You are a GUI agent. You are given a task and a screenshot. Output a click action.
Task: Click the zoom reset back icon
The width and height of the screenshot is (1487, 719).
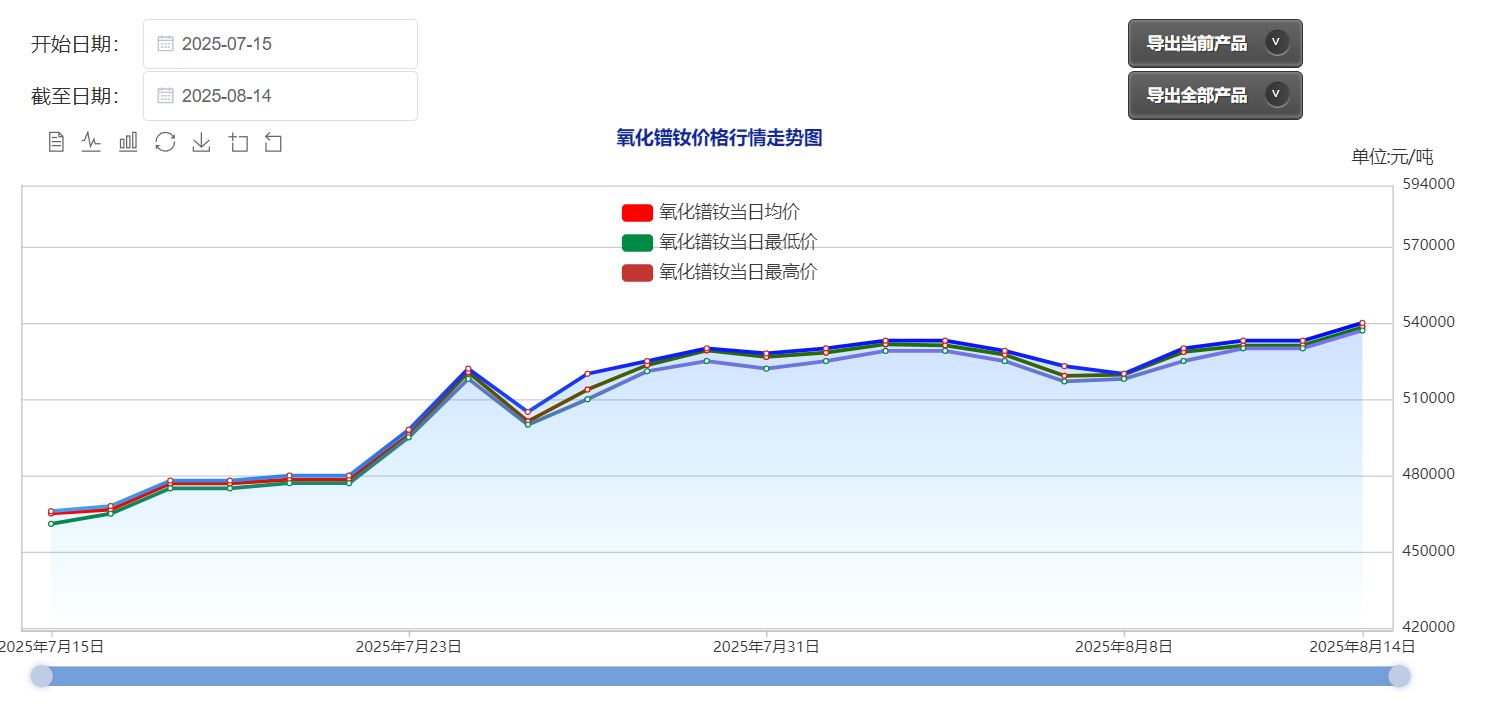(x=273, y=142)
